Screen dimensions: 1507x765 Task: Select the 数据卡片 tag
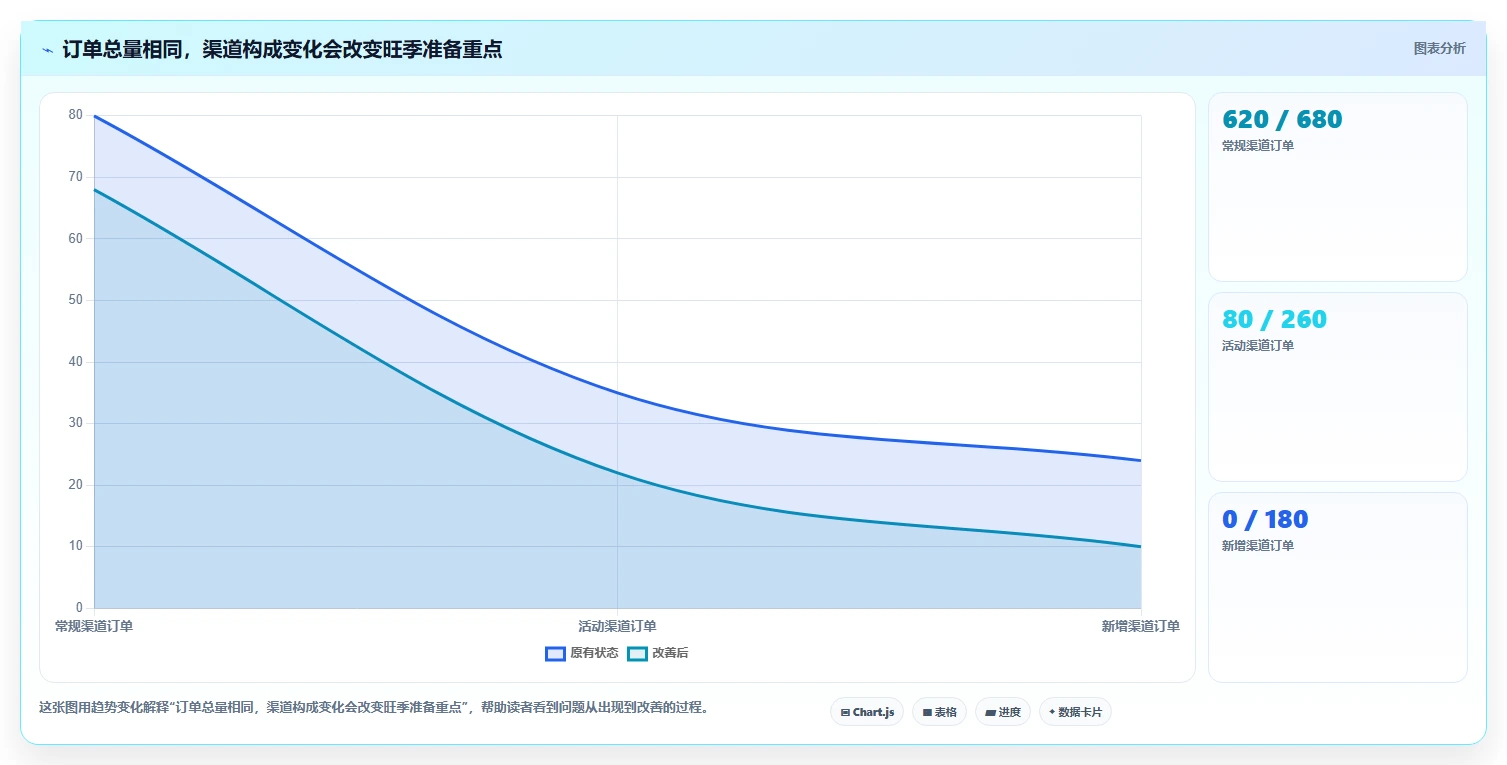coord(1075,712)
